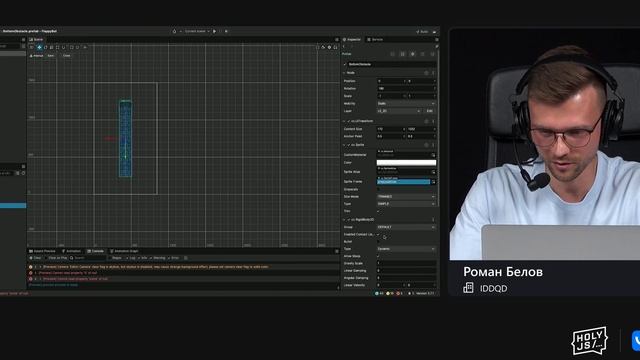Toggle the Allow Sleep checkbox
The height and width of the screenshot is (360, 640).
tap(378, 256)
